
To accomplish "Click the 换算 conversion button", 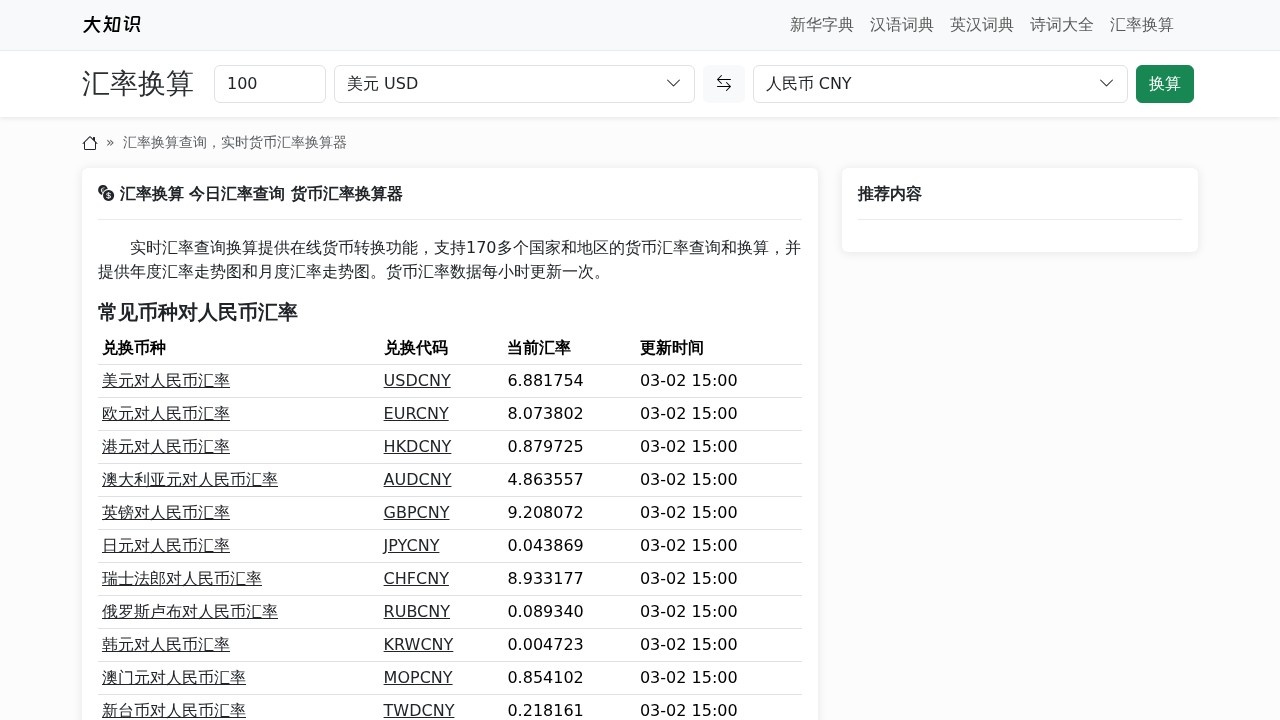I will tap(1164, 84).
